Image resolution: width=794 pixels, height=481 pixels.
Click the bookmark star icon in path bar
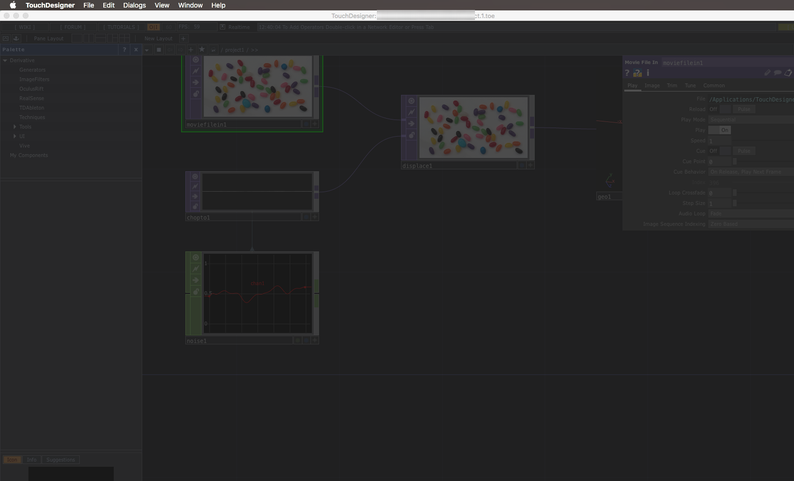202,49
